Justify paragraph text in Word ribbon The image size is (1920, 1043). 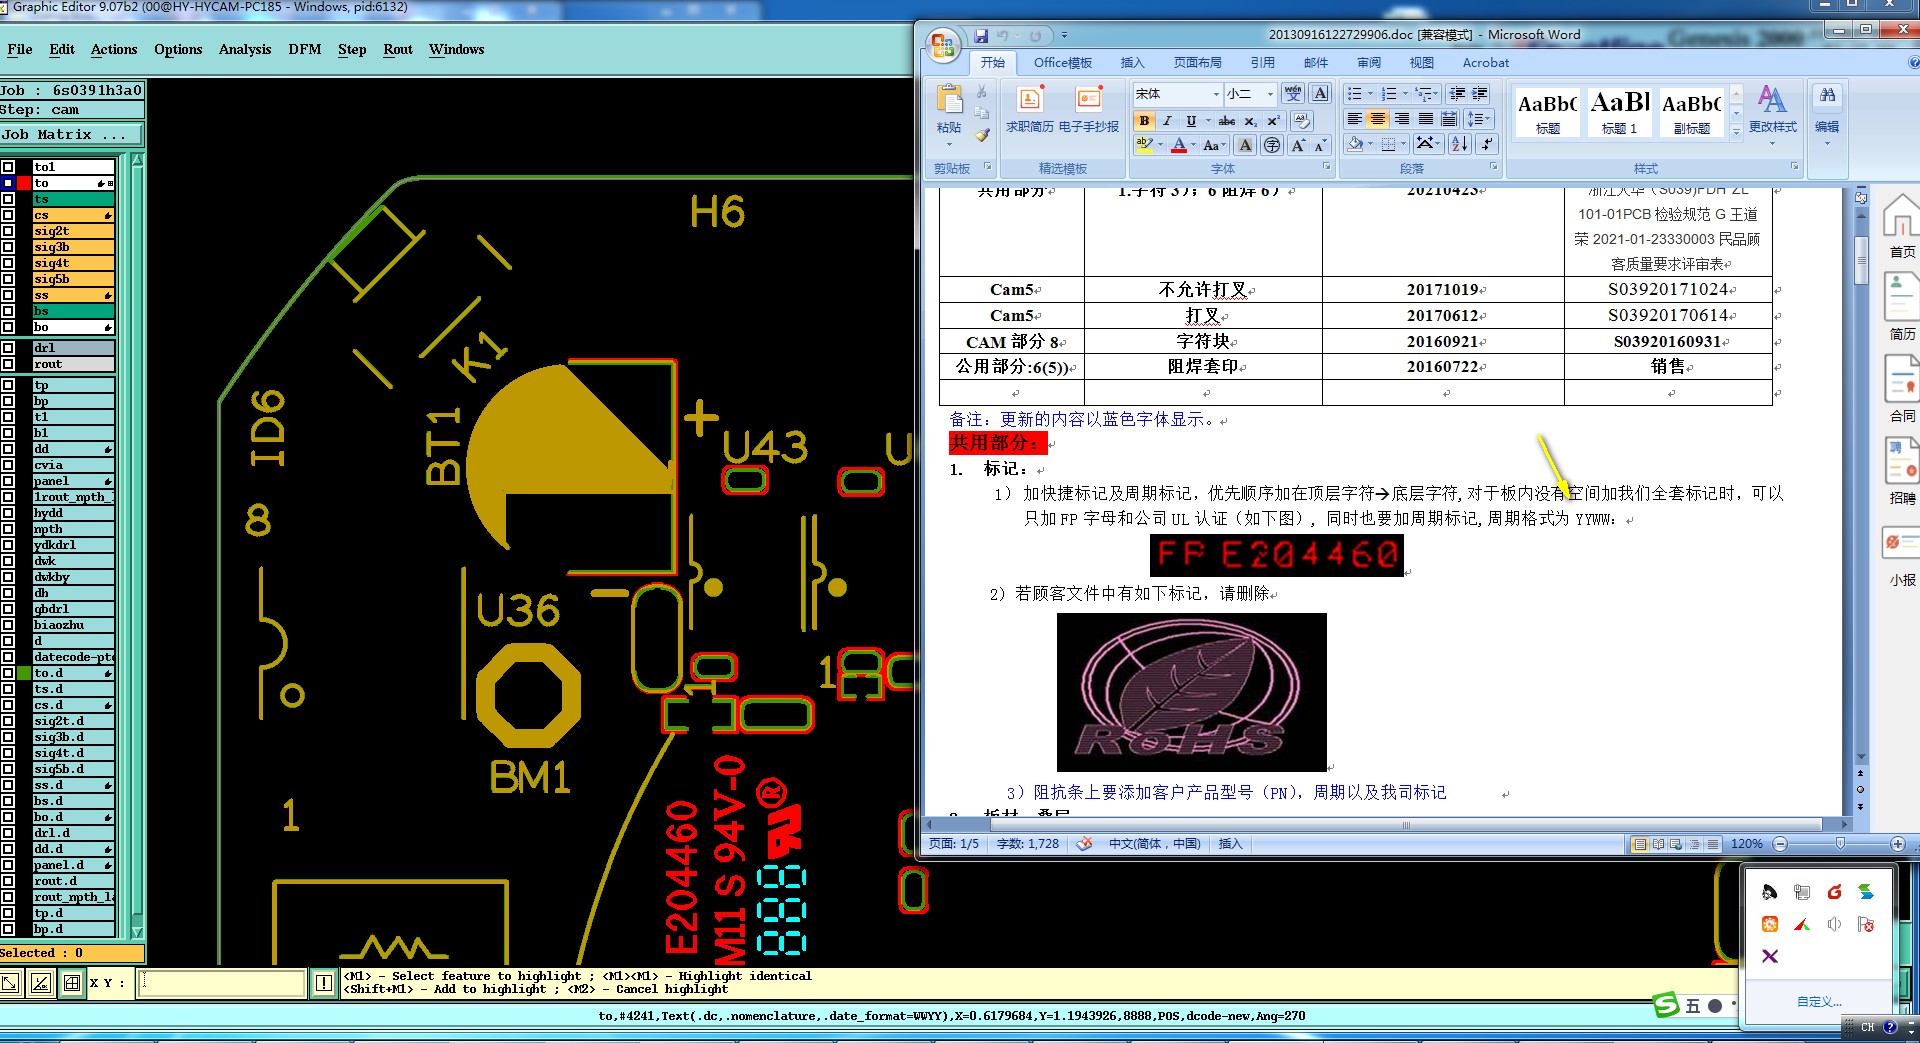pos(1426,119)
